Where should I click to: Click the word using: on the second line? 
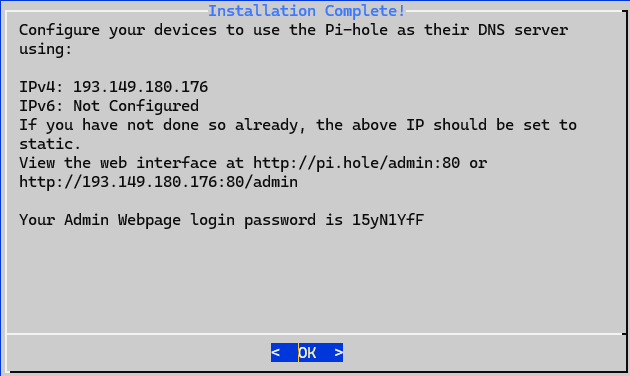tap(46, 49)
